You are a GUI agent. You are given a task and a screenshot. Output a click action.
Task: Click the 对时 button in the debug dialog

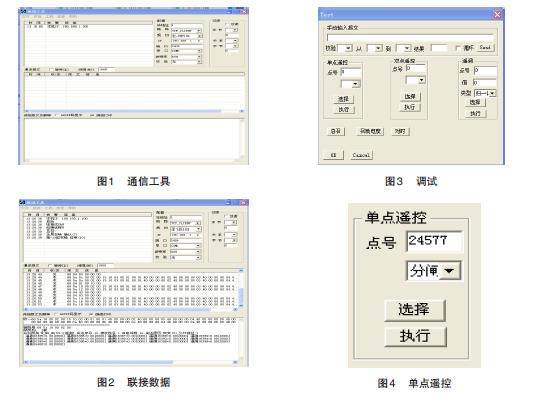tap(400, 131)
